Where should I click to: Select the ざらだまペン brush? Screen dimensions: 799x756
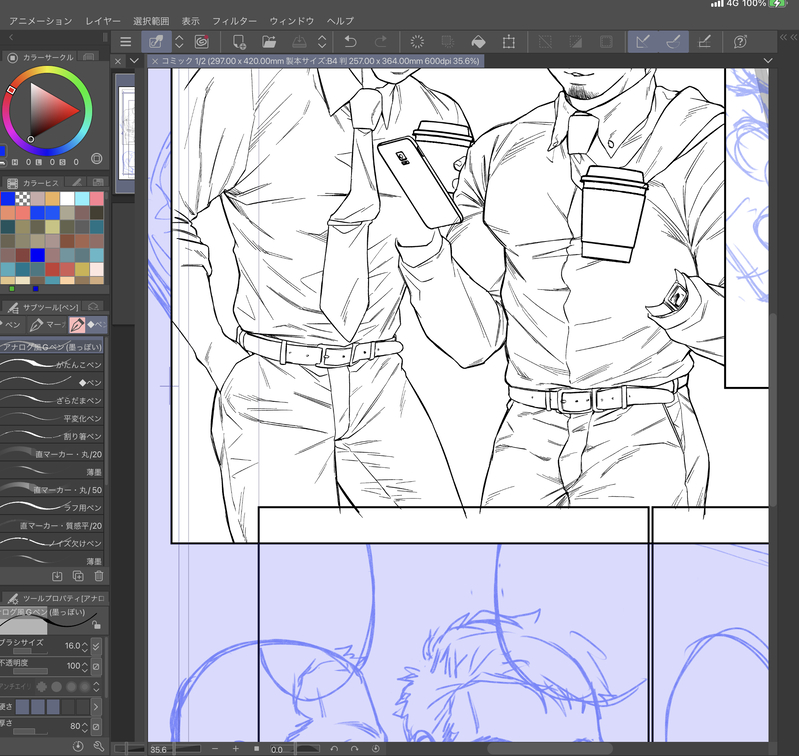point(51,400)
